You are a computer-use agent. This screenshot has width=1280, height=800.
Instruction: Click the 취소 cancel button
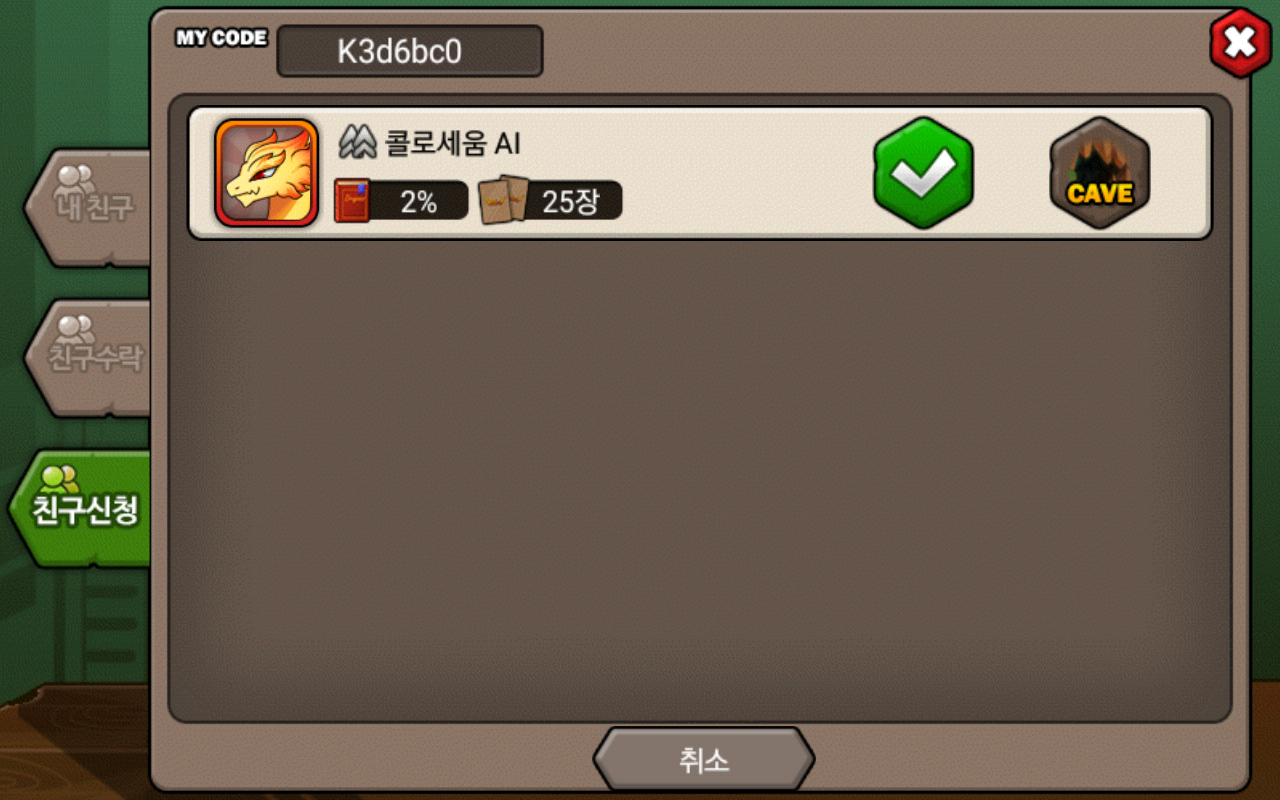[x=704, y=759]
